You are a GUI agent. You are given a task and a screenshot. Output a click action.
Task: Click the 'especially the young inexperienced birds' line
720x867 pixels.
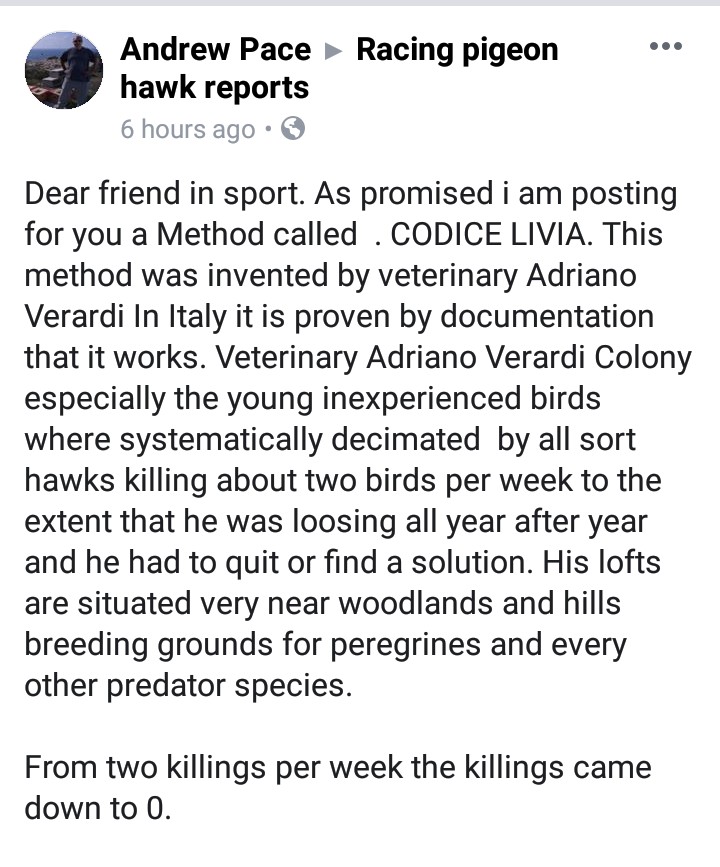[312, 399]
